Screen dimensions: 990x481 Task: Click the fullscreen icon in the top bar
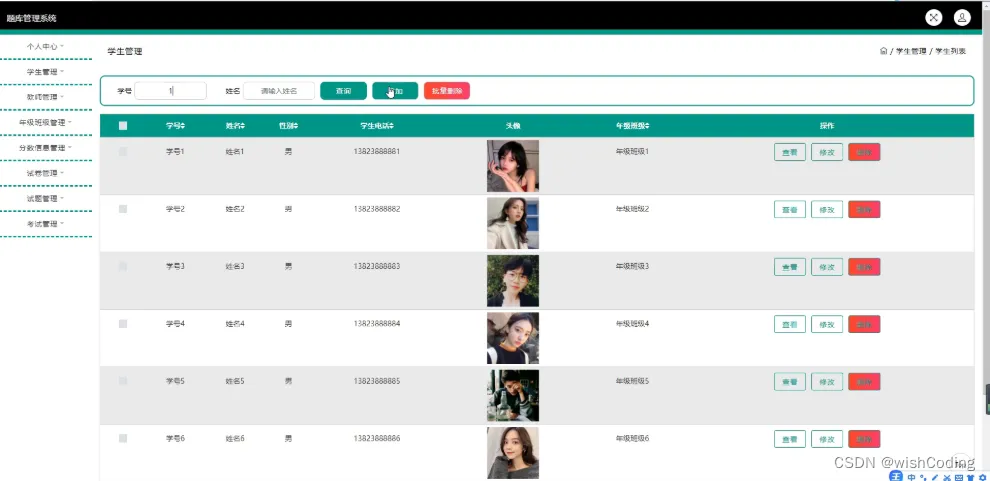934,18
